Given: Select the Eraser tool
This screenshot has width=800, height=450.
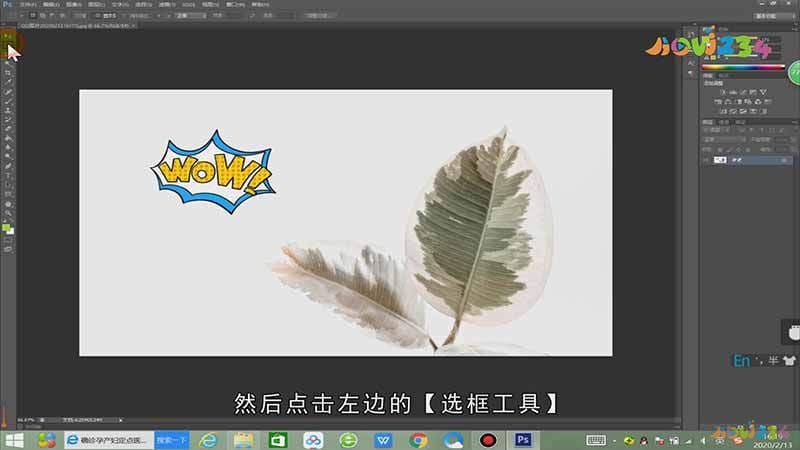Looking at the screenshot, I should [x=8, y=129].
